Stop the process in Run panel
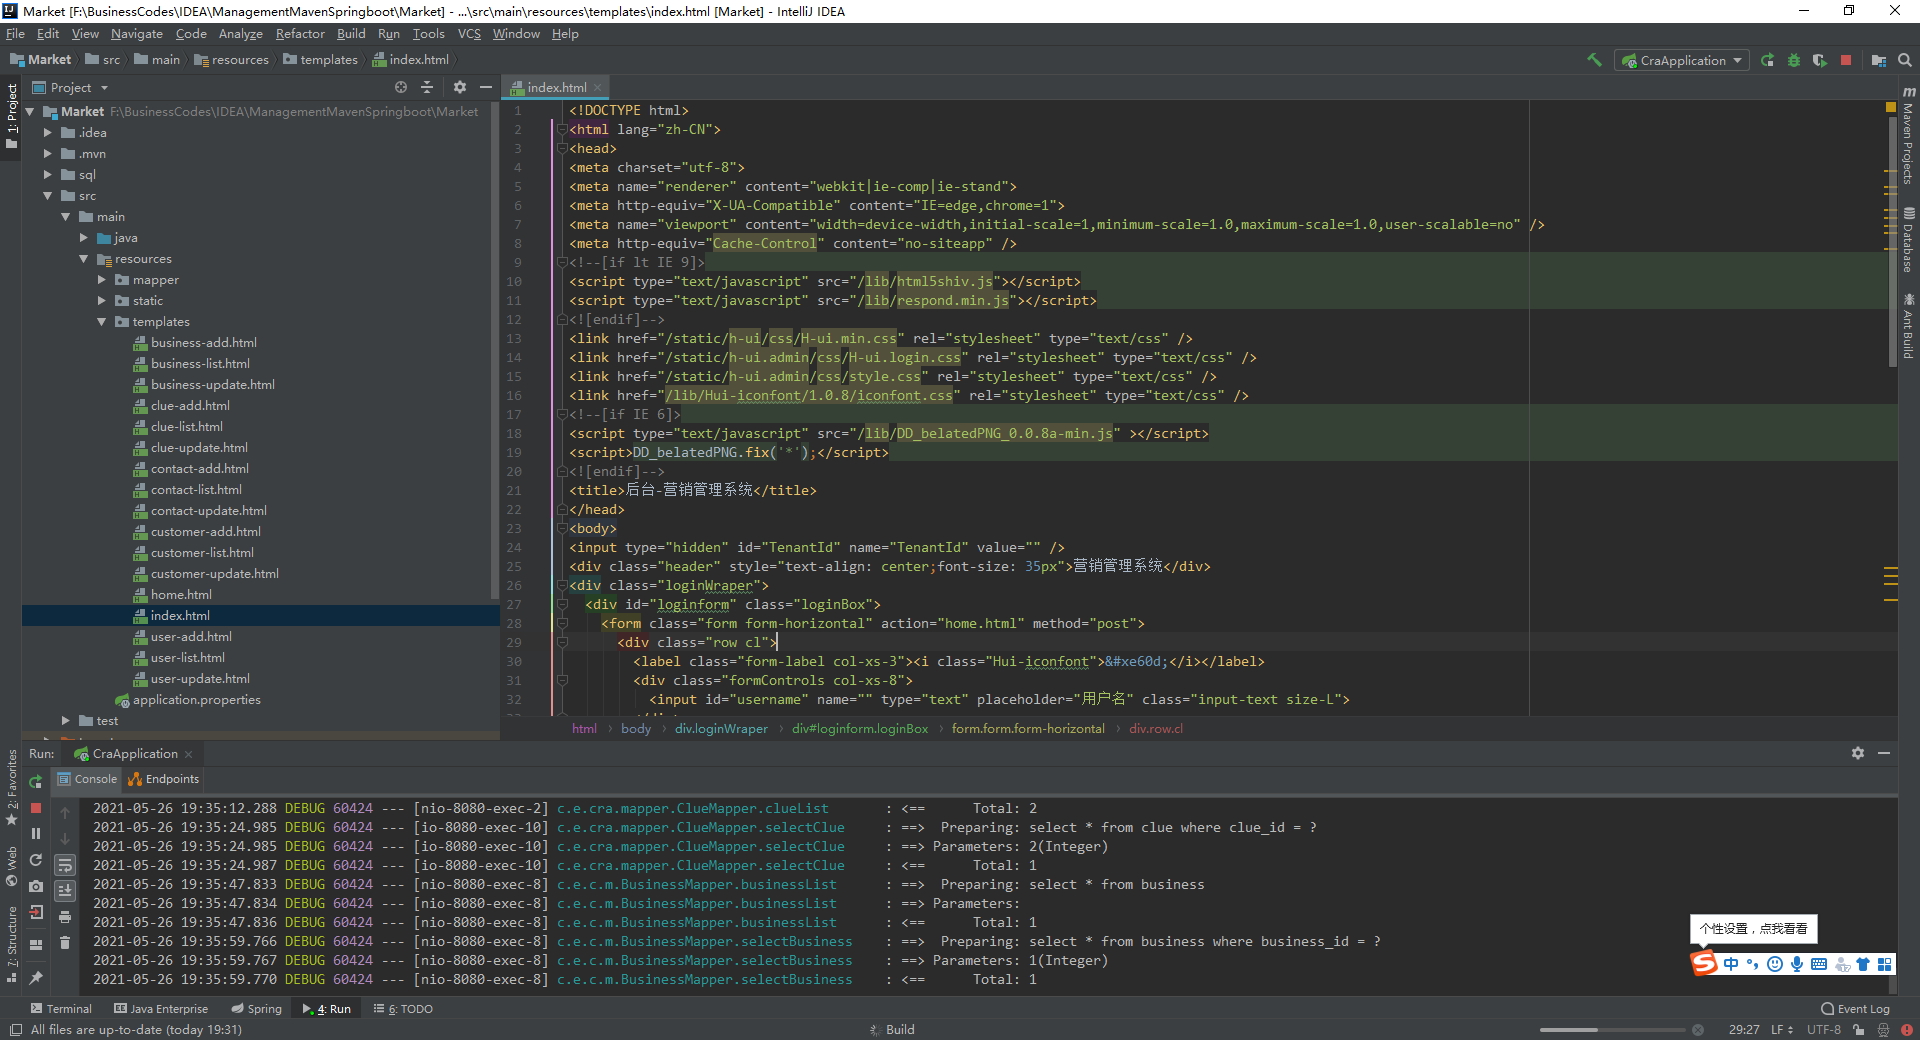Screen dimensions: 1920x1040 [x=36, y=808]
